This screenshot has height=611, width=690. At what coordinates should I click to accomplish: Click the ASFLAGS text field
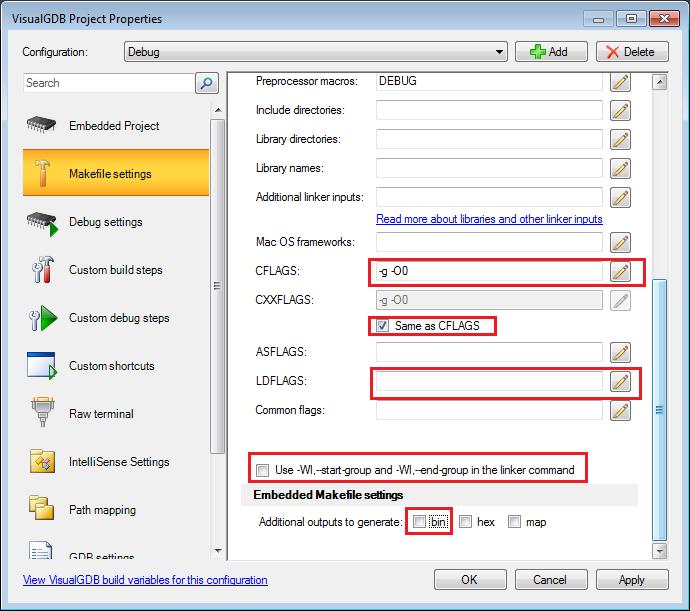(x=489, y=352)
